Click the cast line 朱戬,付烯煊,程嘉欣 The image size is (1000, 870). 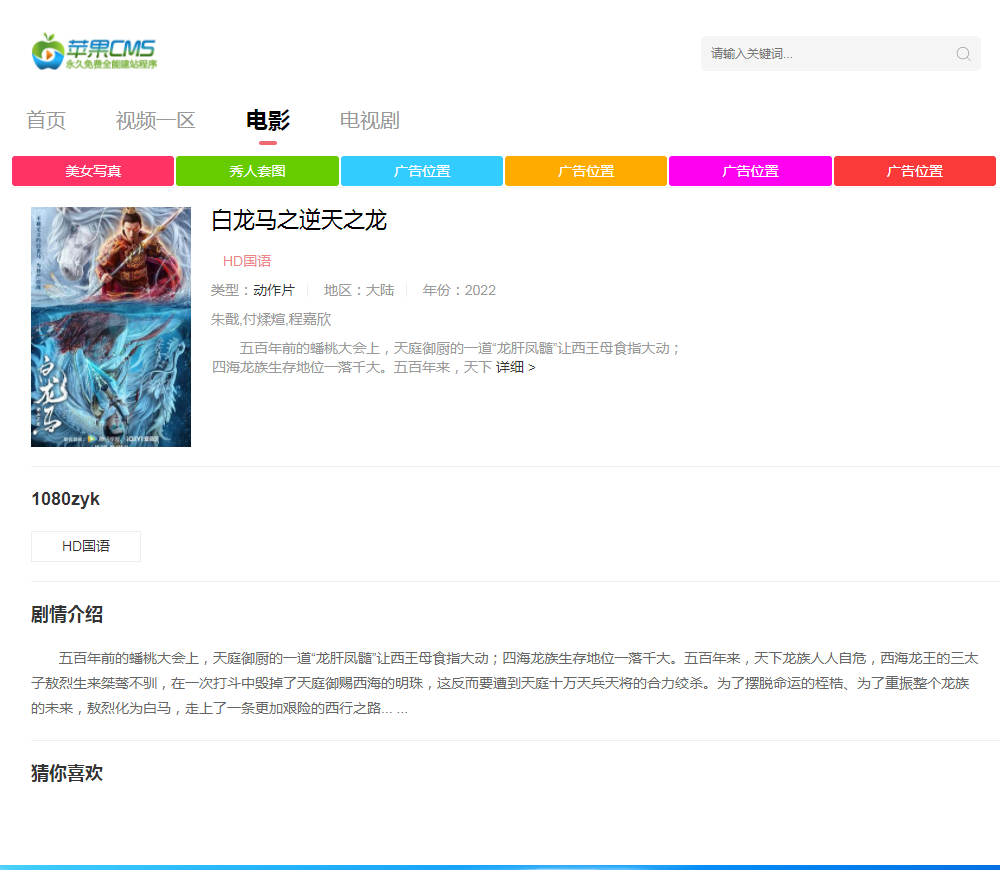click(271, 319)
